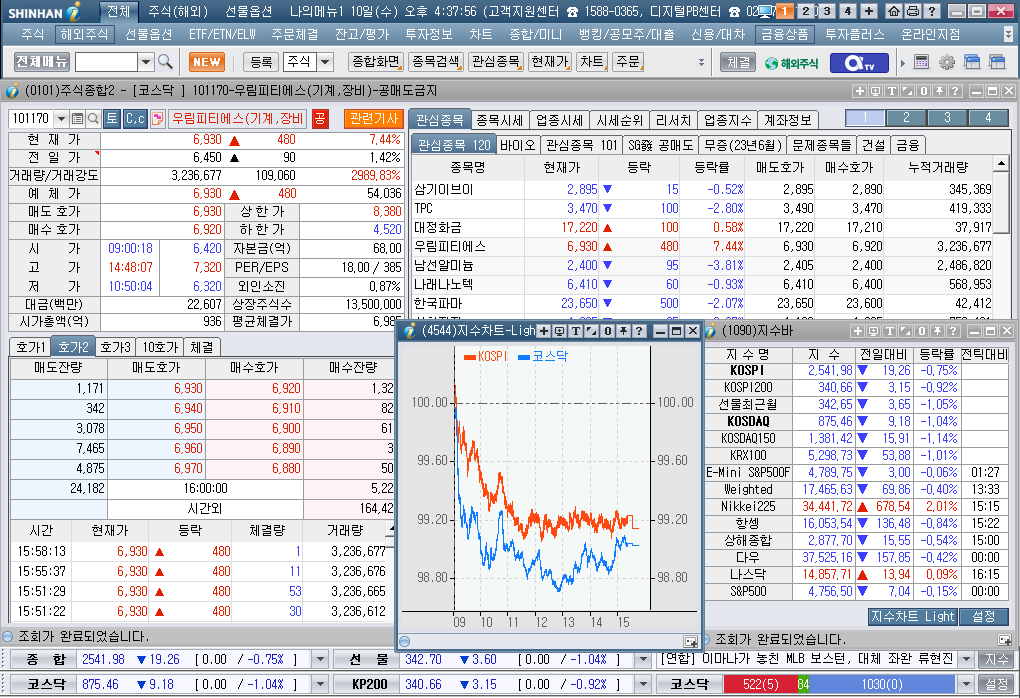Switch to virtual screen 1
This screenshot has width=1020, height=698.
785,11
